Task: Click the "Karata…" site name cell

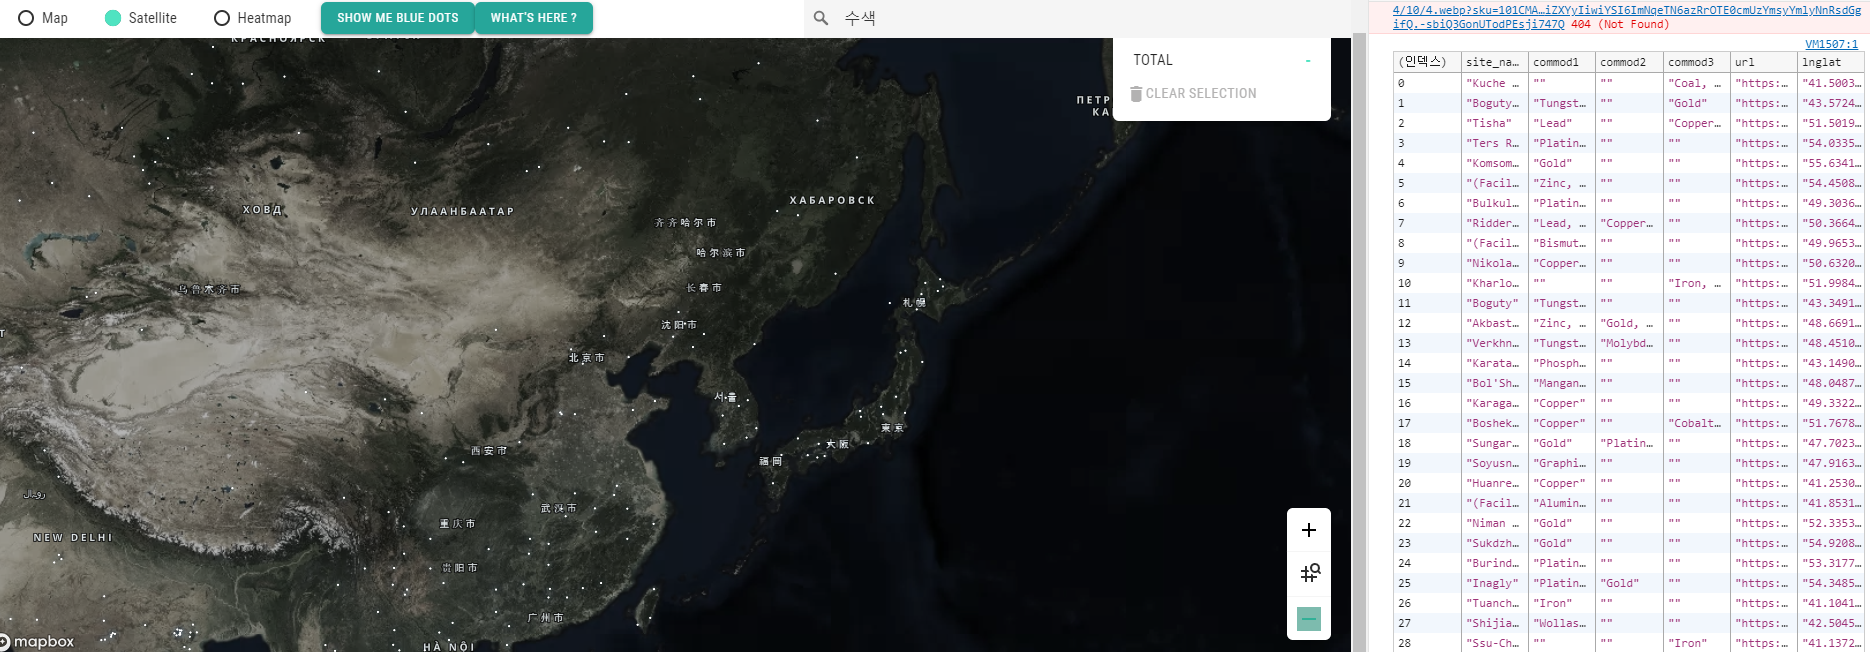Action: 1494,363
